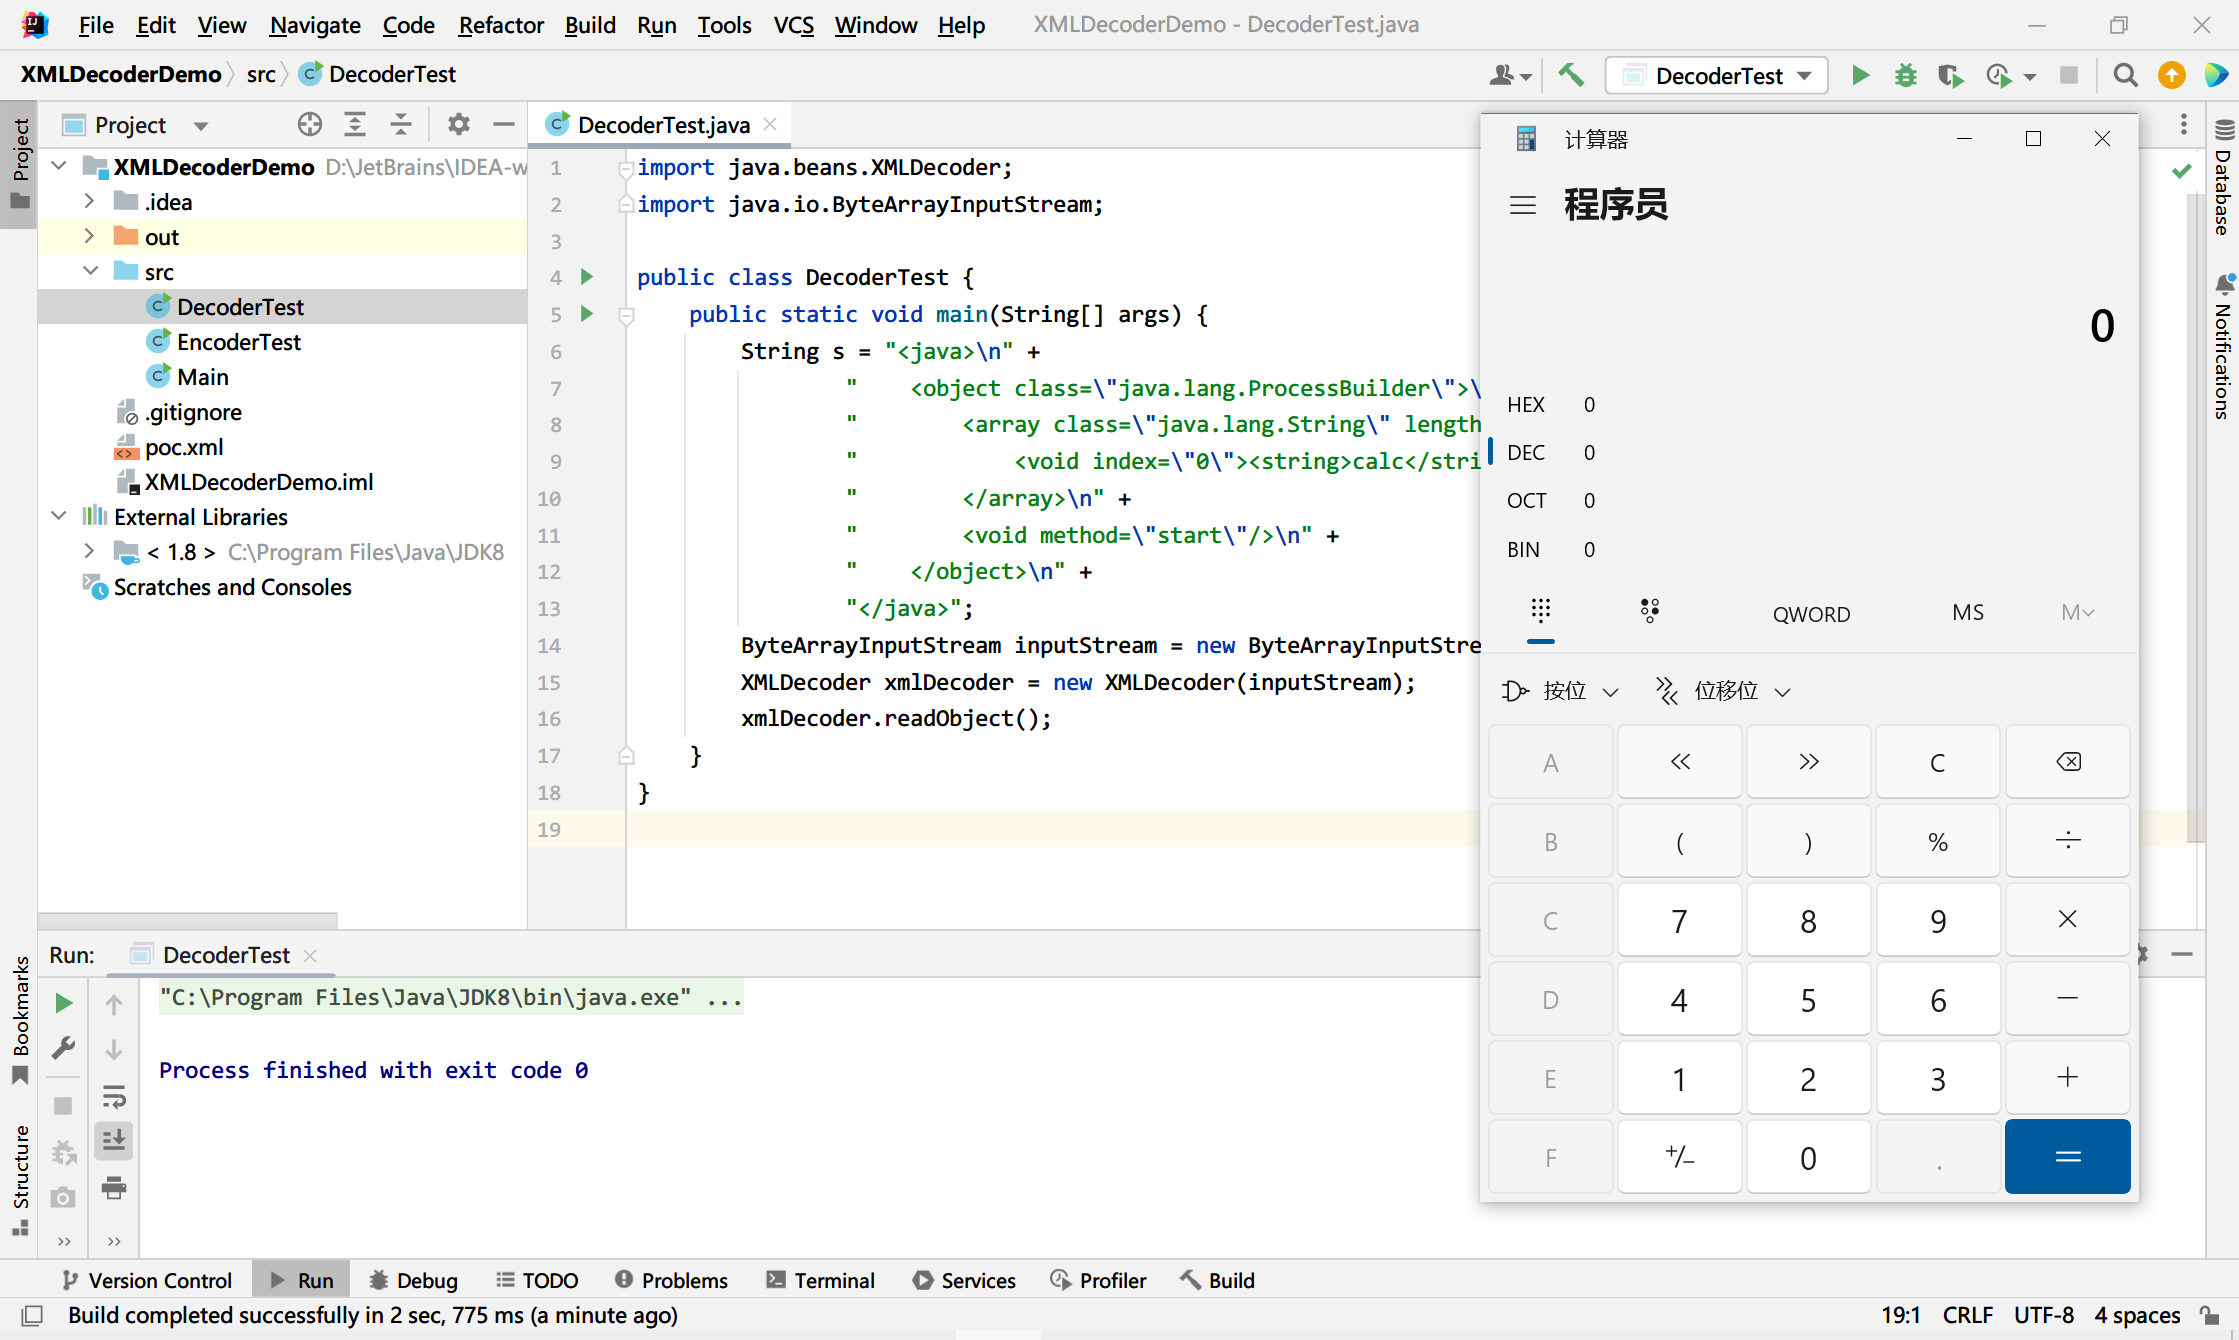This screenshot has width=2239, height=1340.
Task: Click Project panel horizontal scrollbar
Action: [x=188, y=919]
